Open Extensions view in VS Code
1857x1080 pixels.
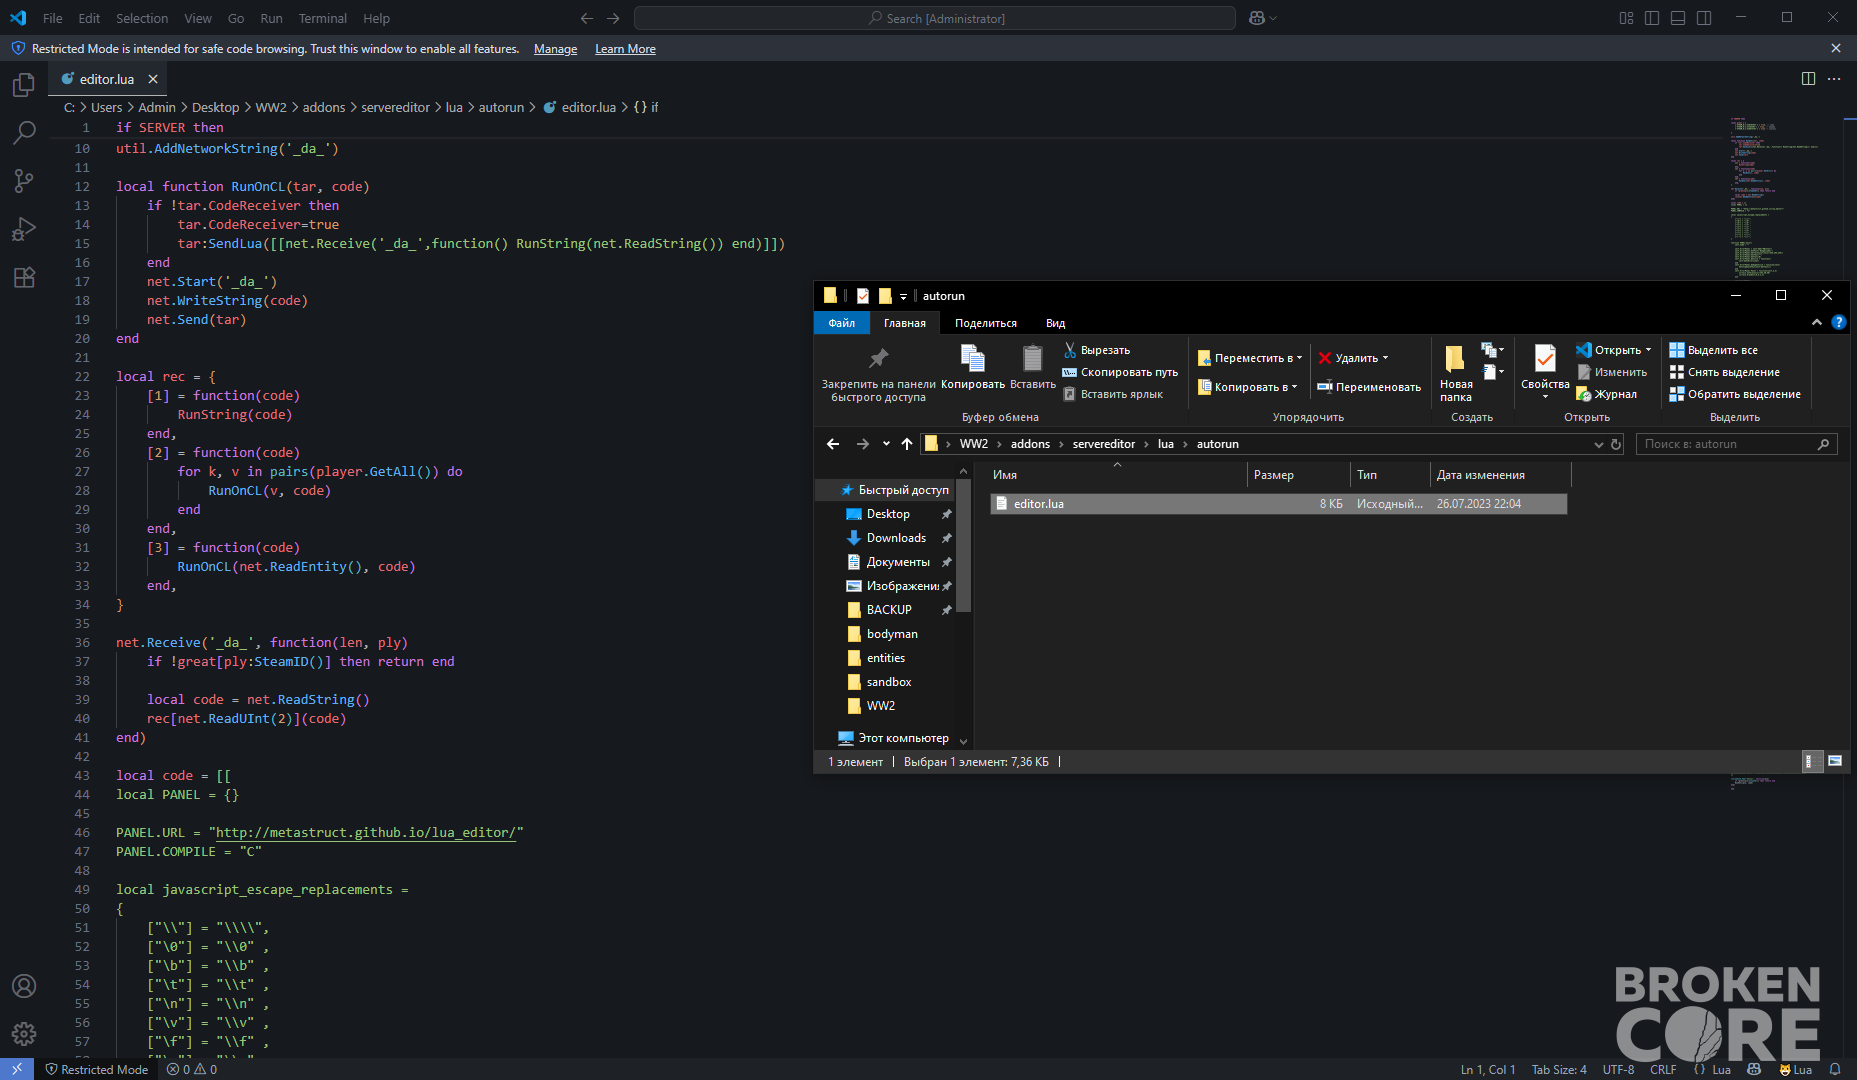point(24,277)
